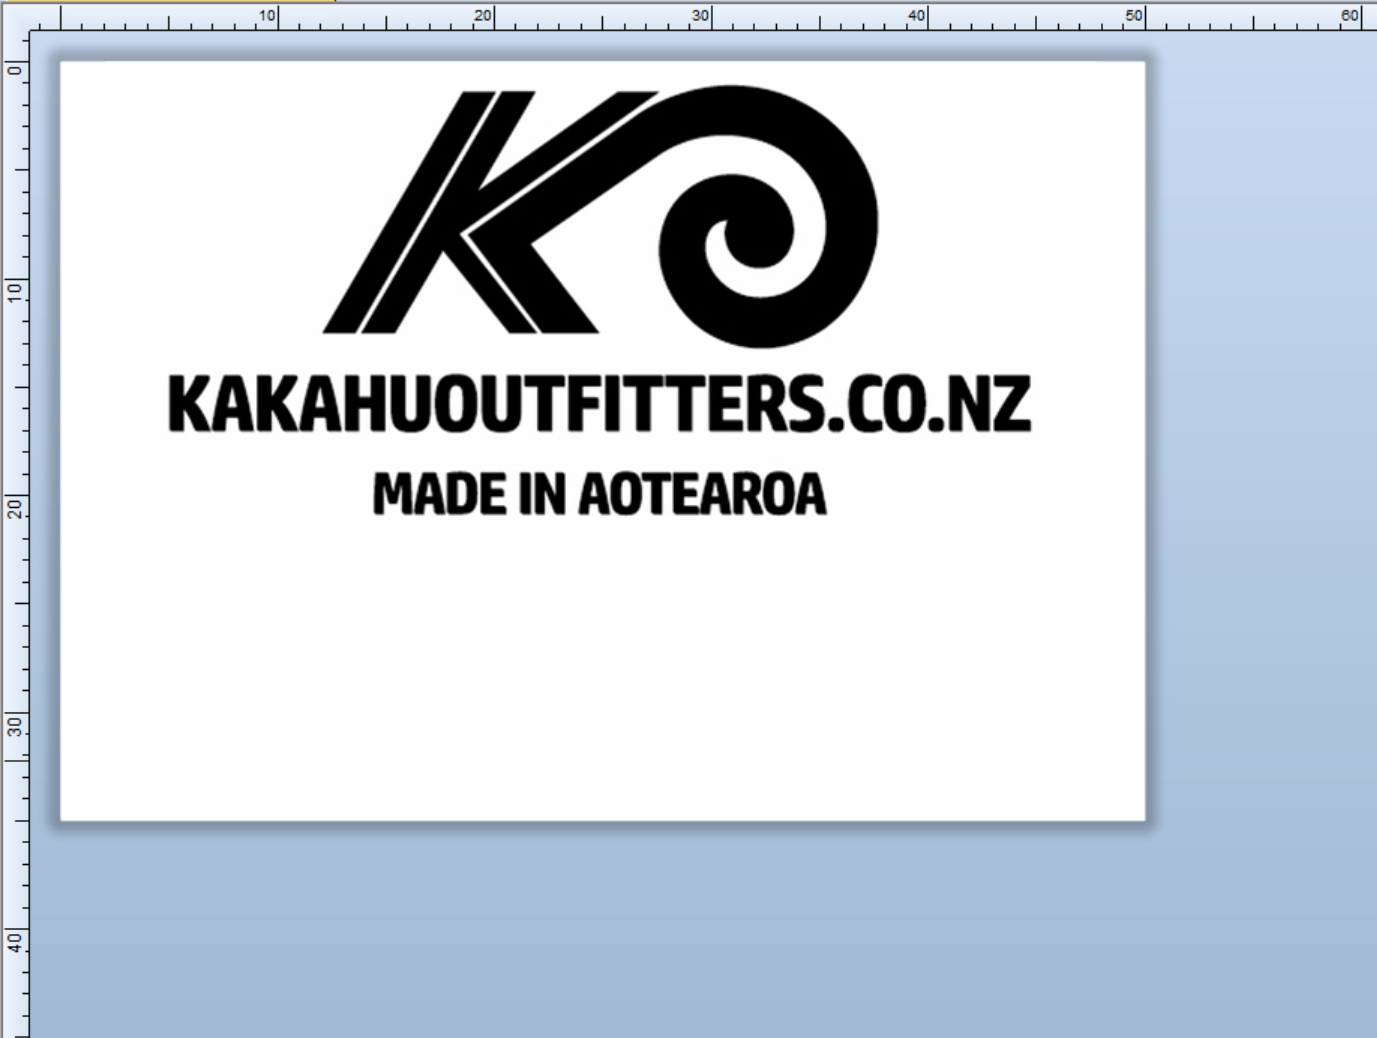Click the 30 mark on horizontal ruler

pyautogui.click(x=701, y=16)
